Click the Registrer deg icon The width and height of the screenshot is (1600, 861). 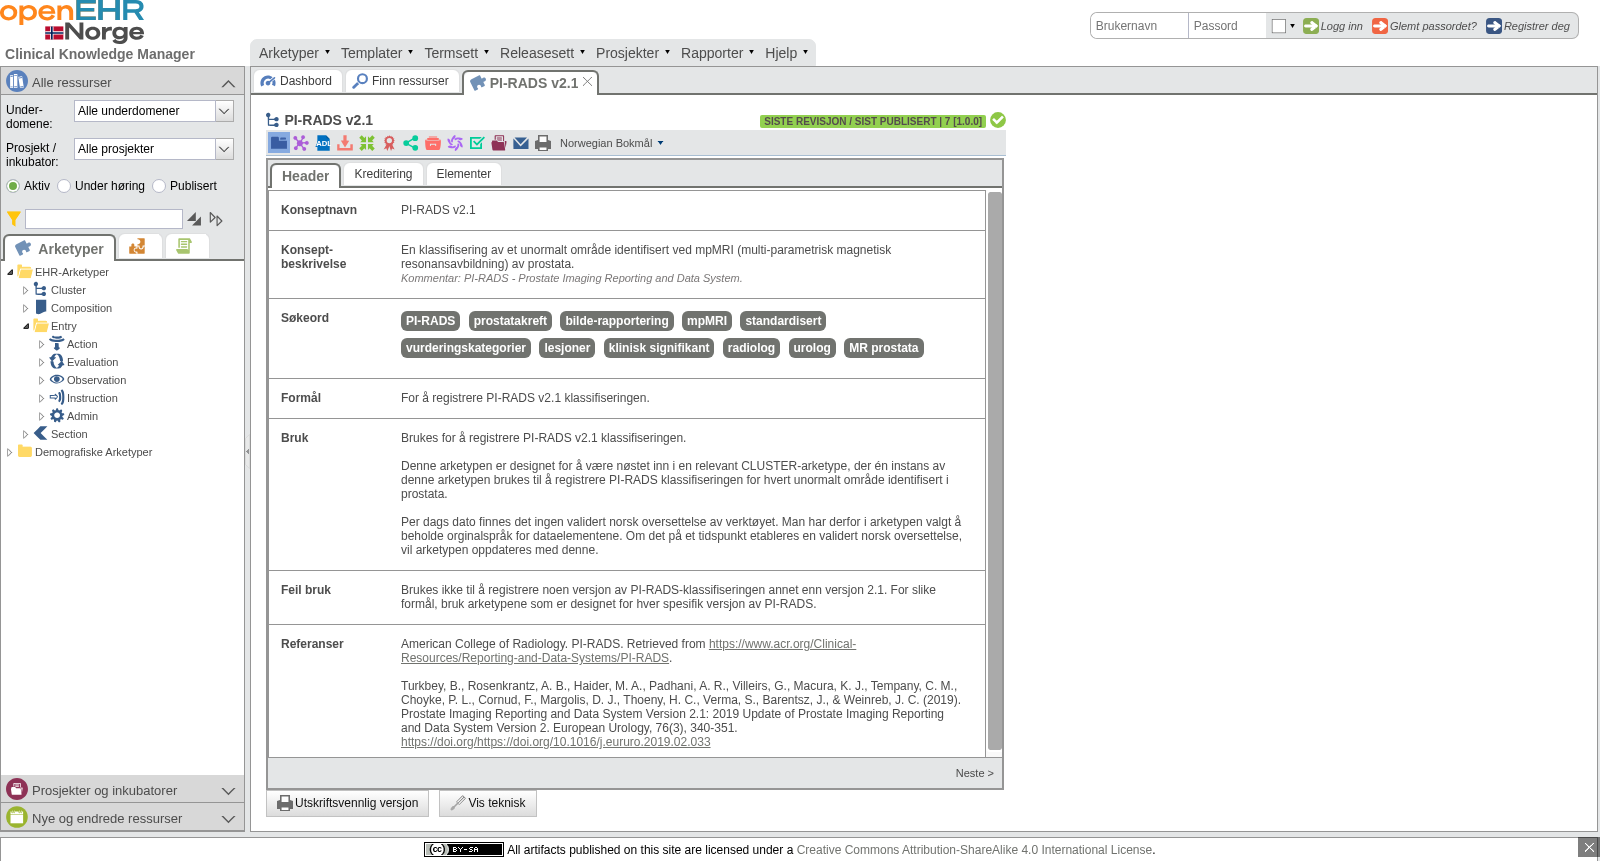[x=1494, y=26]
